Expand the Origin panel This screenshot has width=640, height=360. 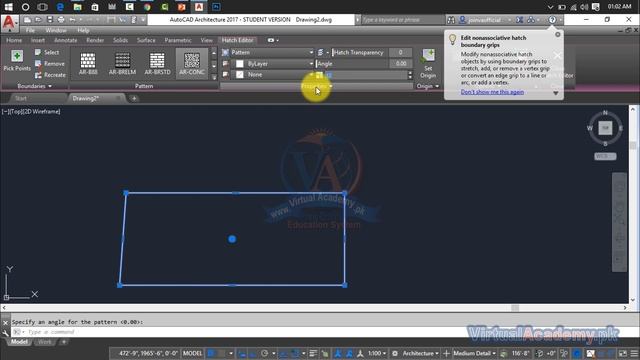click(428, 86)
